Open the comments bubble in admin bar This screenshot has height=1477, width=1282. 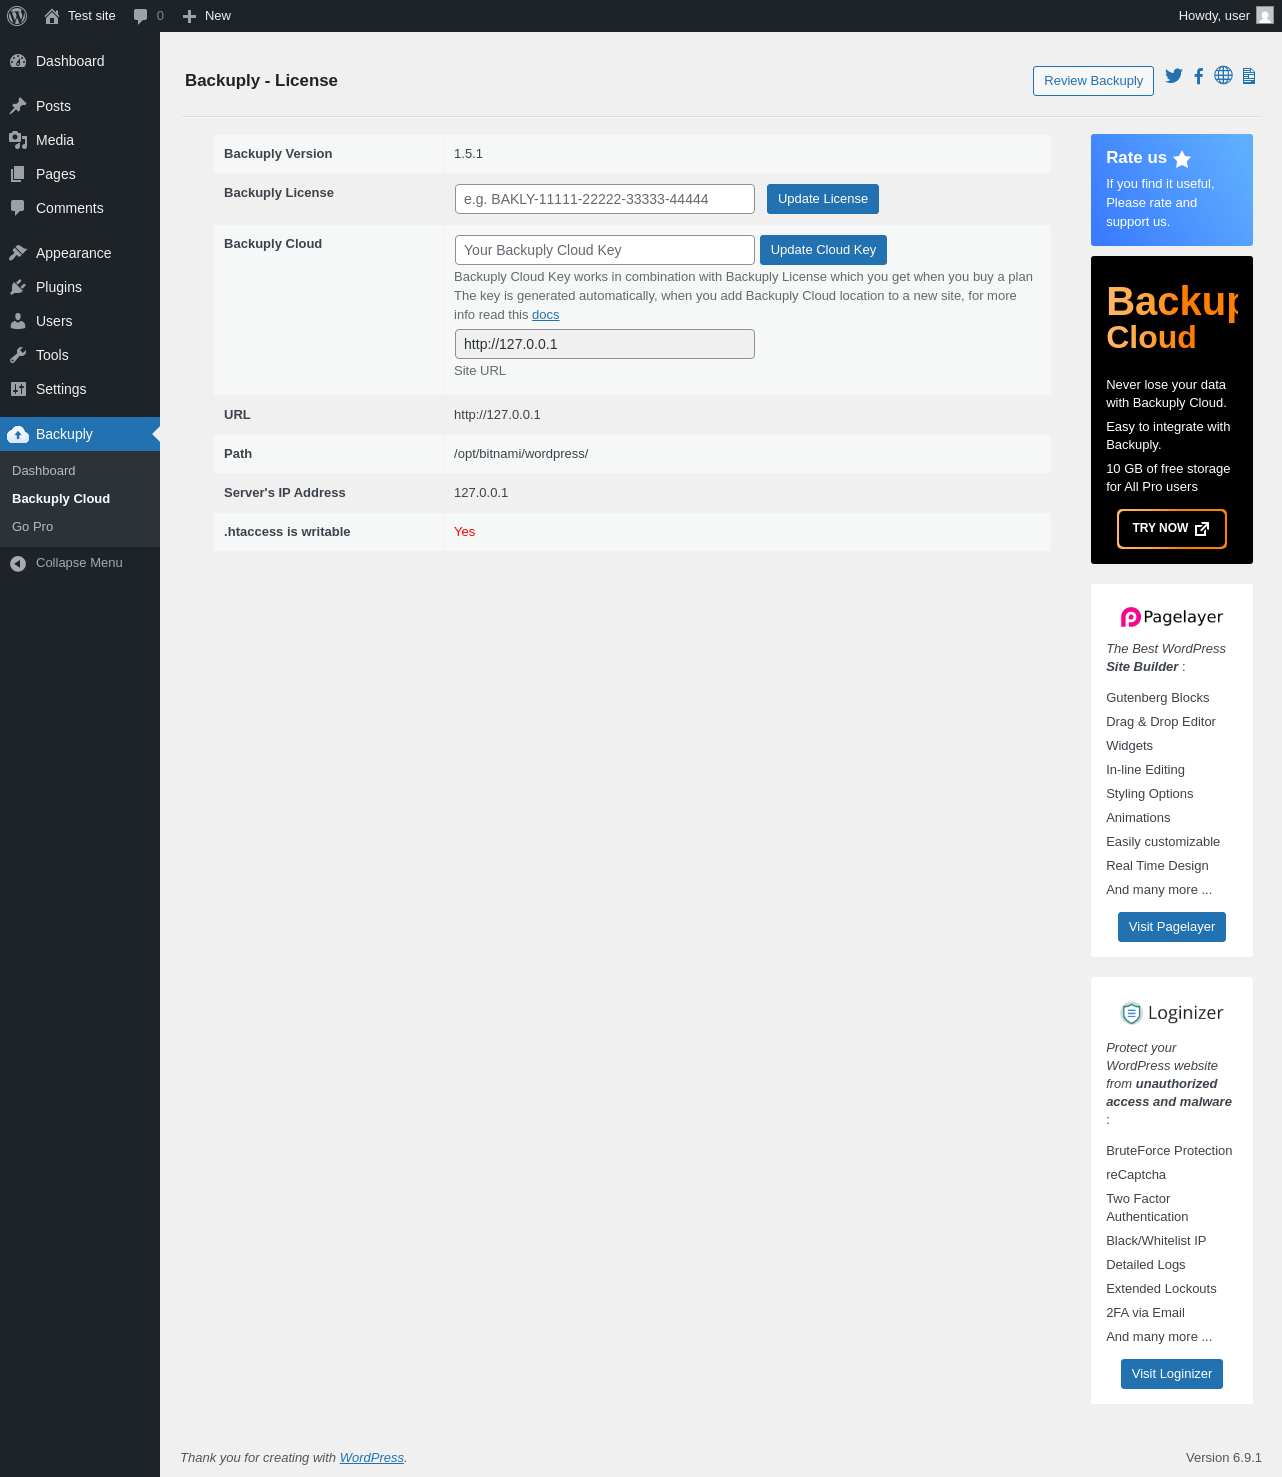pos(141,16)
